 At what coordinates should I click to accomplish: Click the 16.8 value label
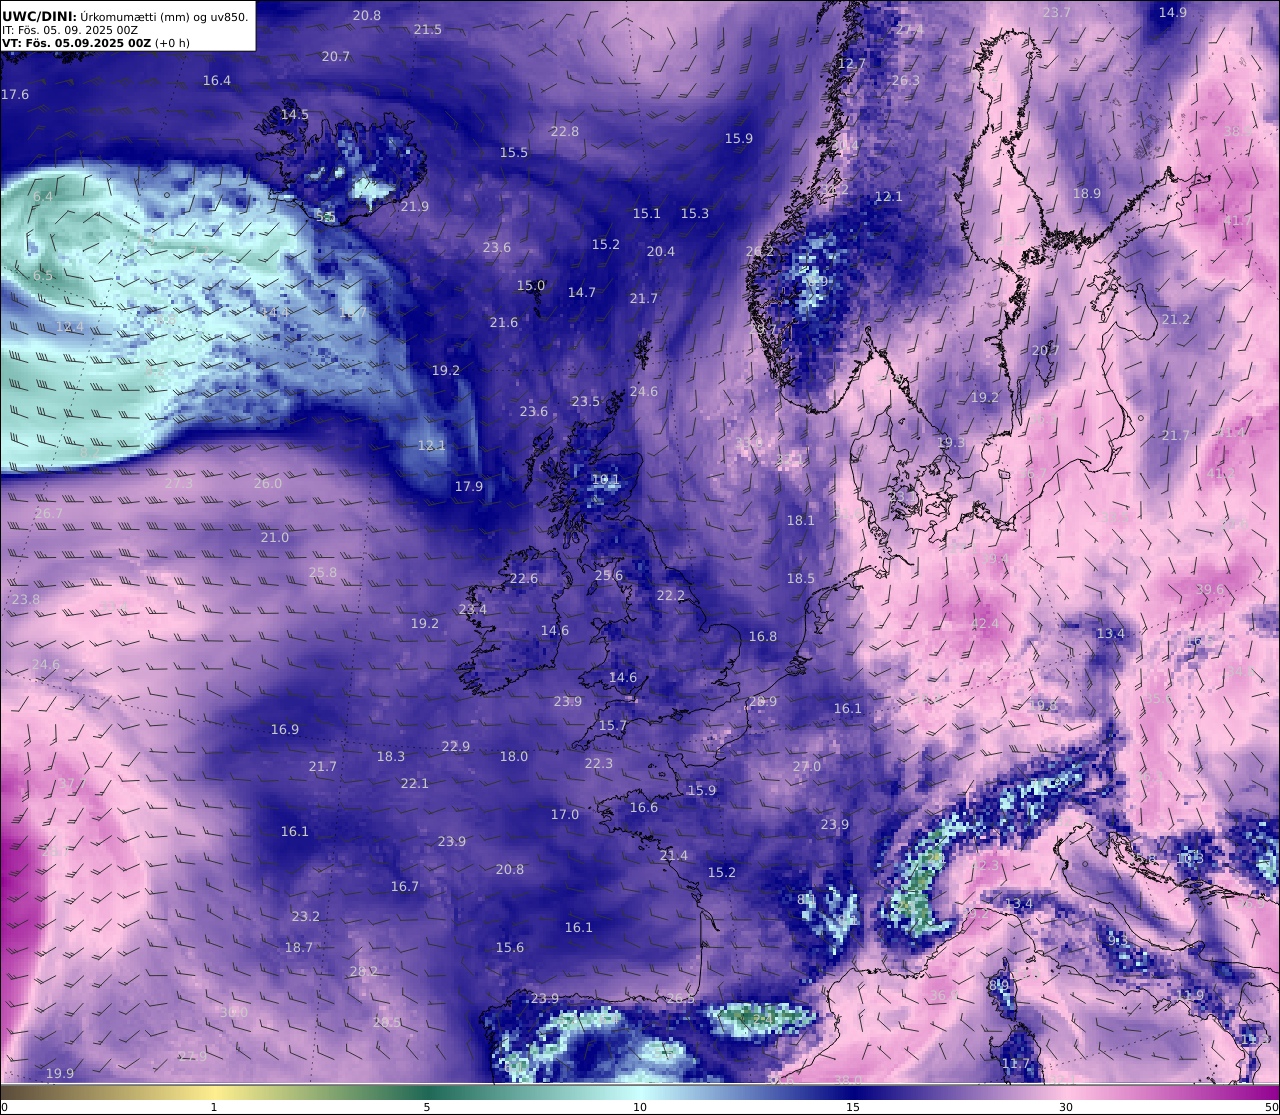[x=763, y=637]
